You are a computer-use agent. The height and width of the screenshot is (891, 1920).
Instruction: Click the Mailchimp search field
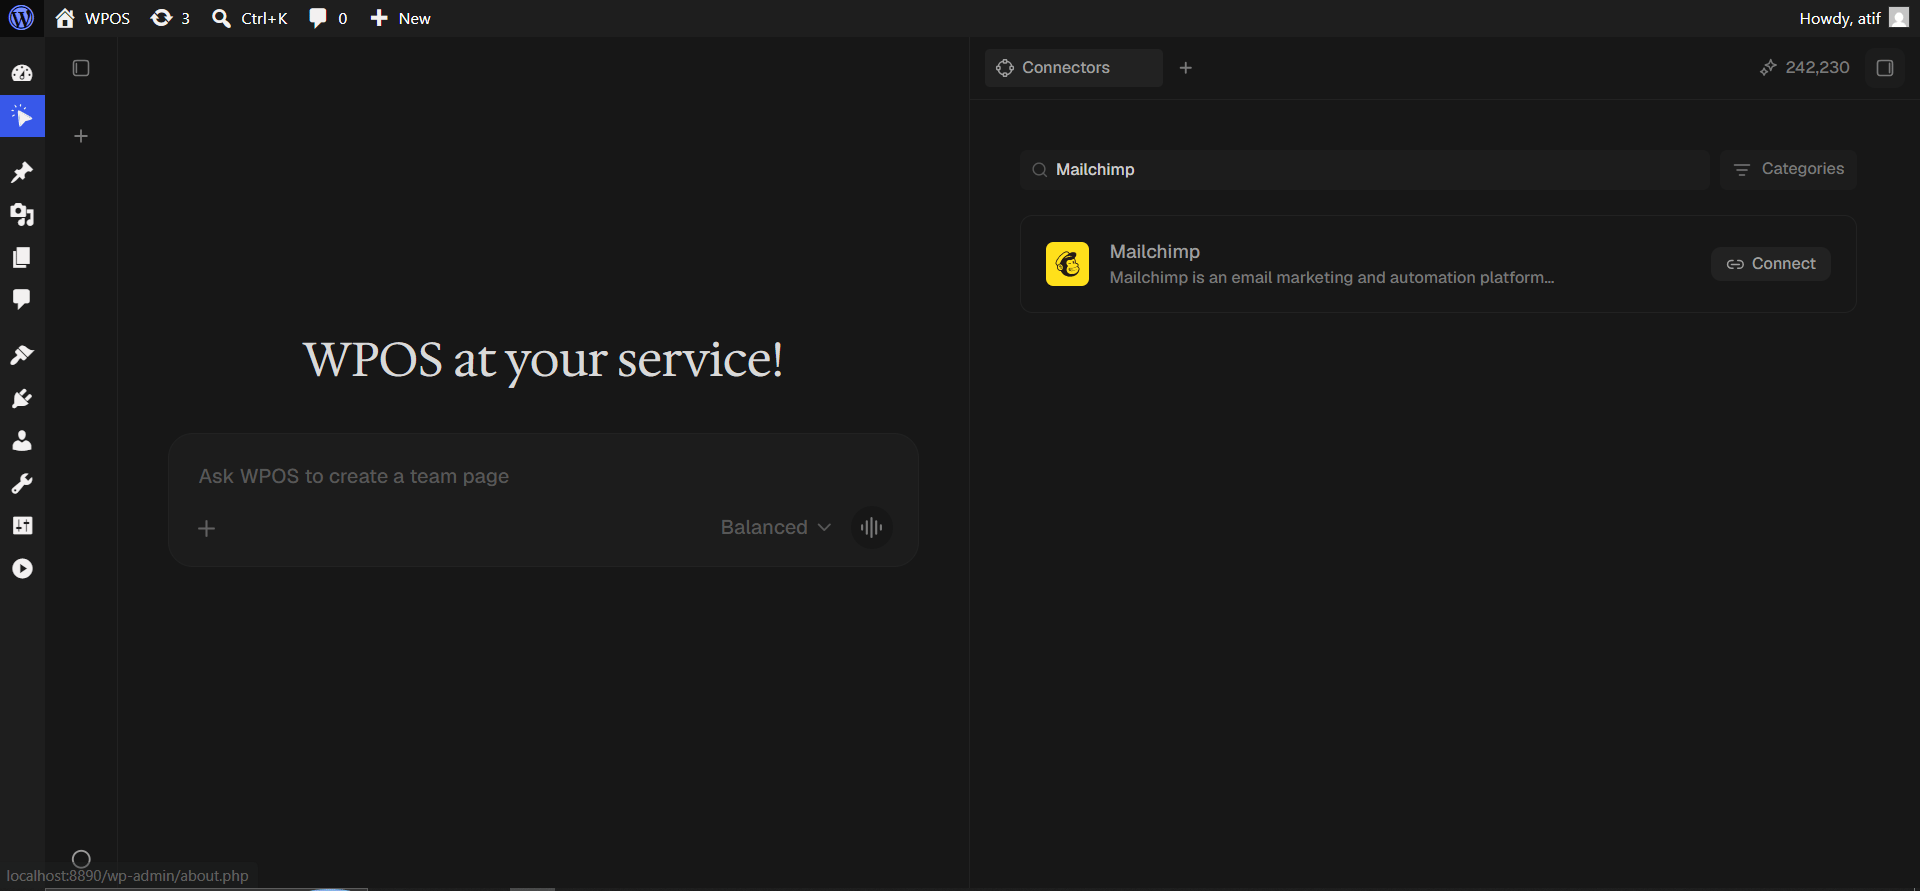coord(1365,170)
